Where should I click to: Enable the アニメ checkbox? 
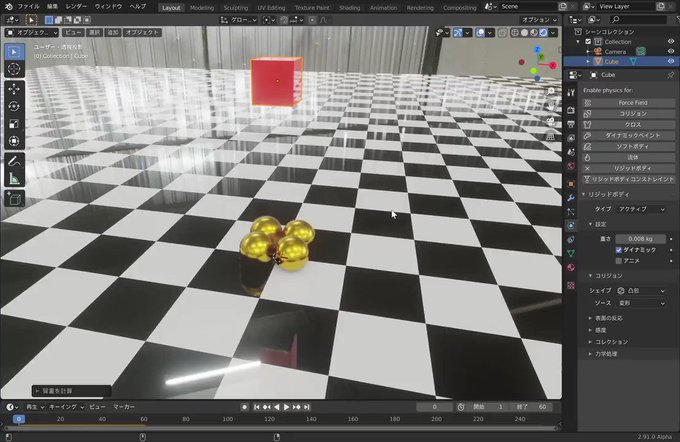(619, 261)
